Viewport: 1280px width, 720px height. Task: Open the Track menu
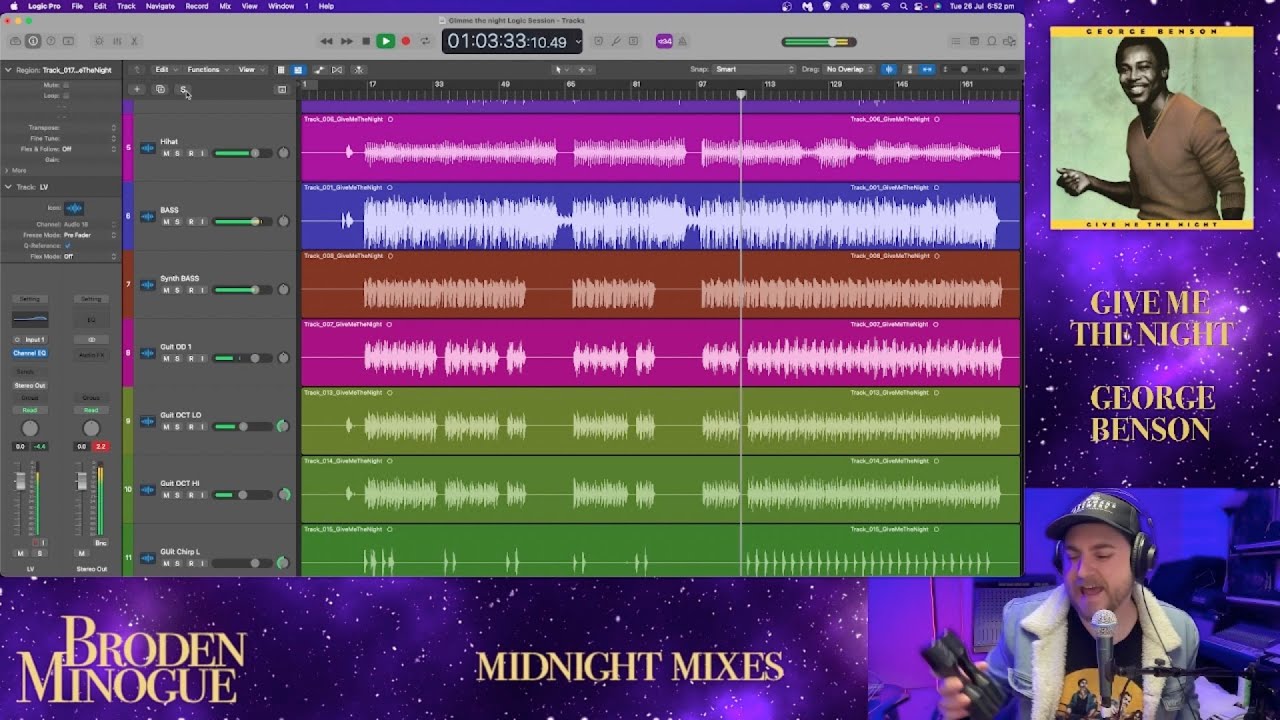pos(126,6)
